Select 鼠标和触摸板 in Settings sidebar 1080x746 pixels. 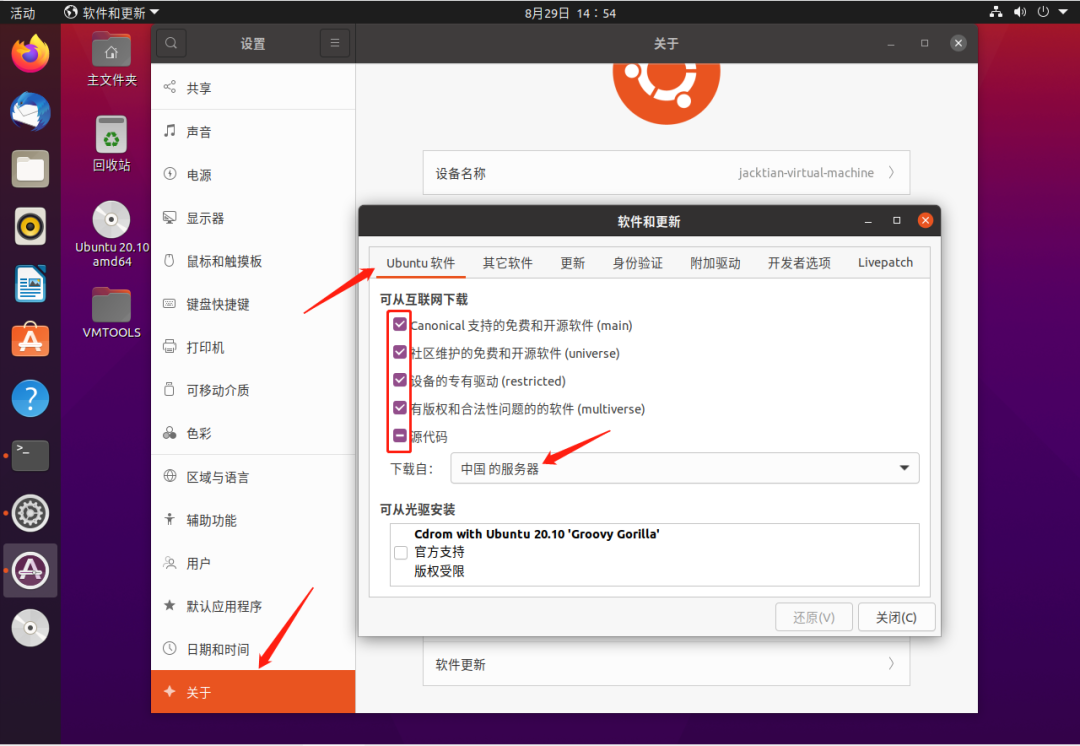pyautogui.click(x=253, y=261)
